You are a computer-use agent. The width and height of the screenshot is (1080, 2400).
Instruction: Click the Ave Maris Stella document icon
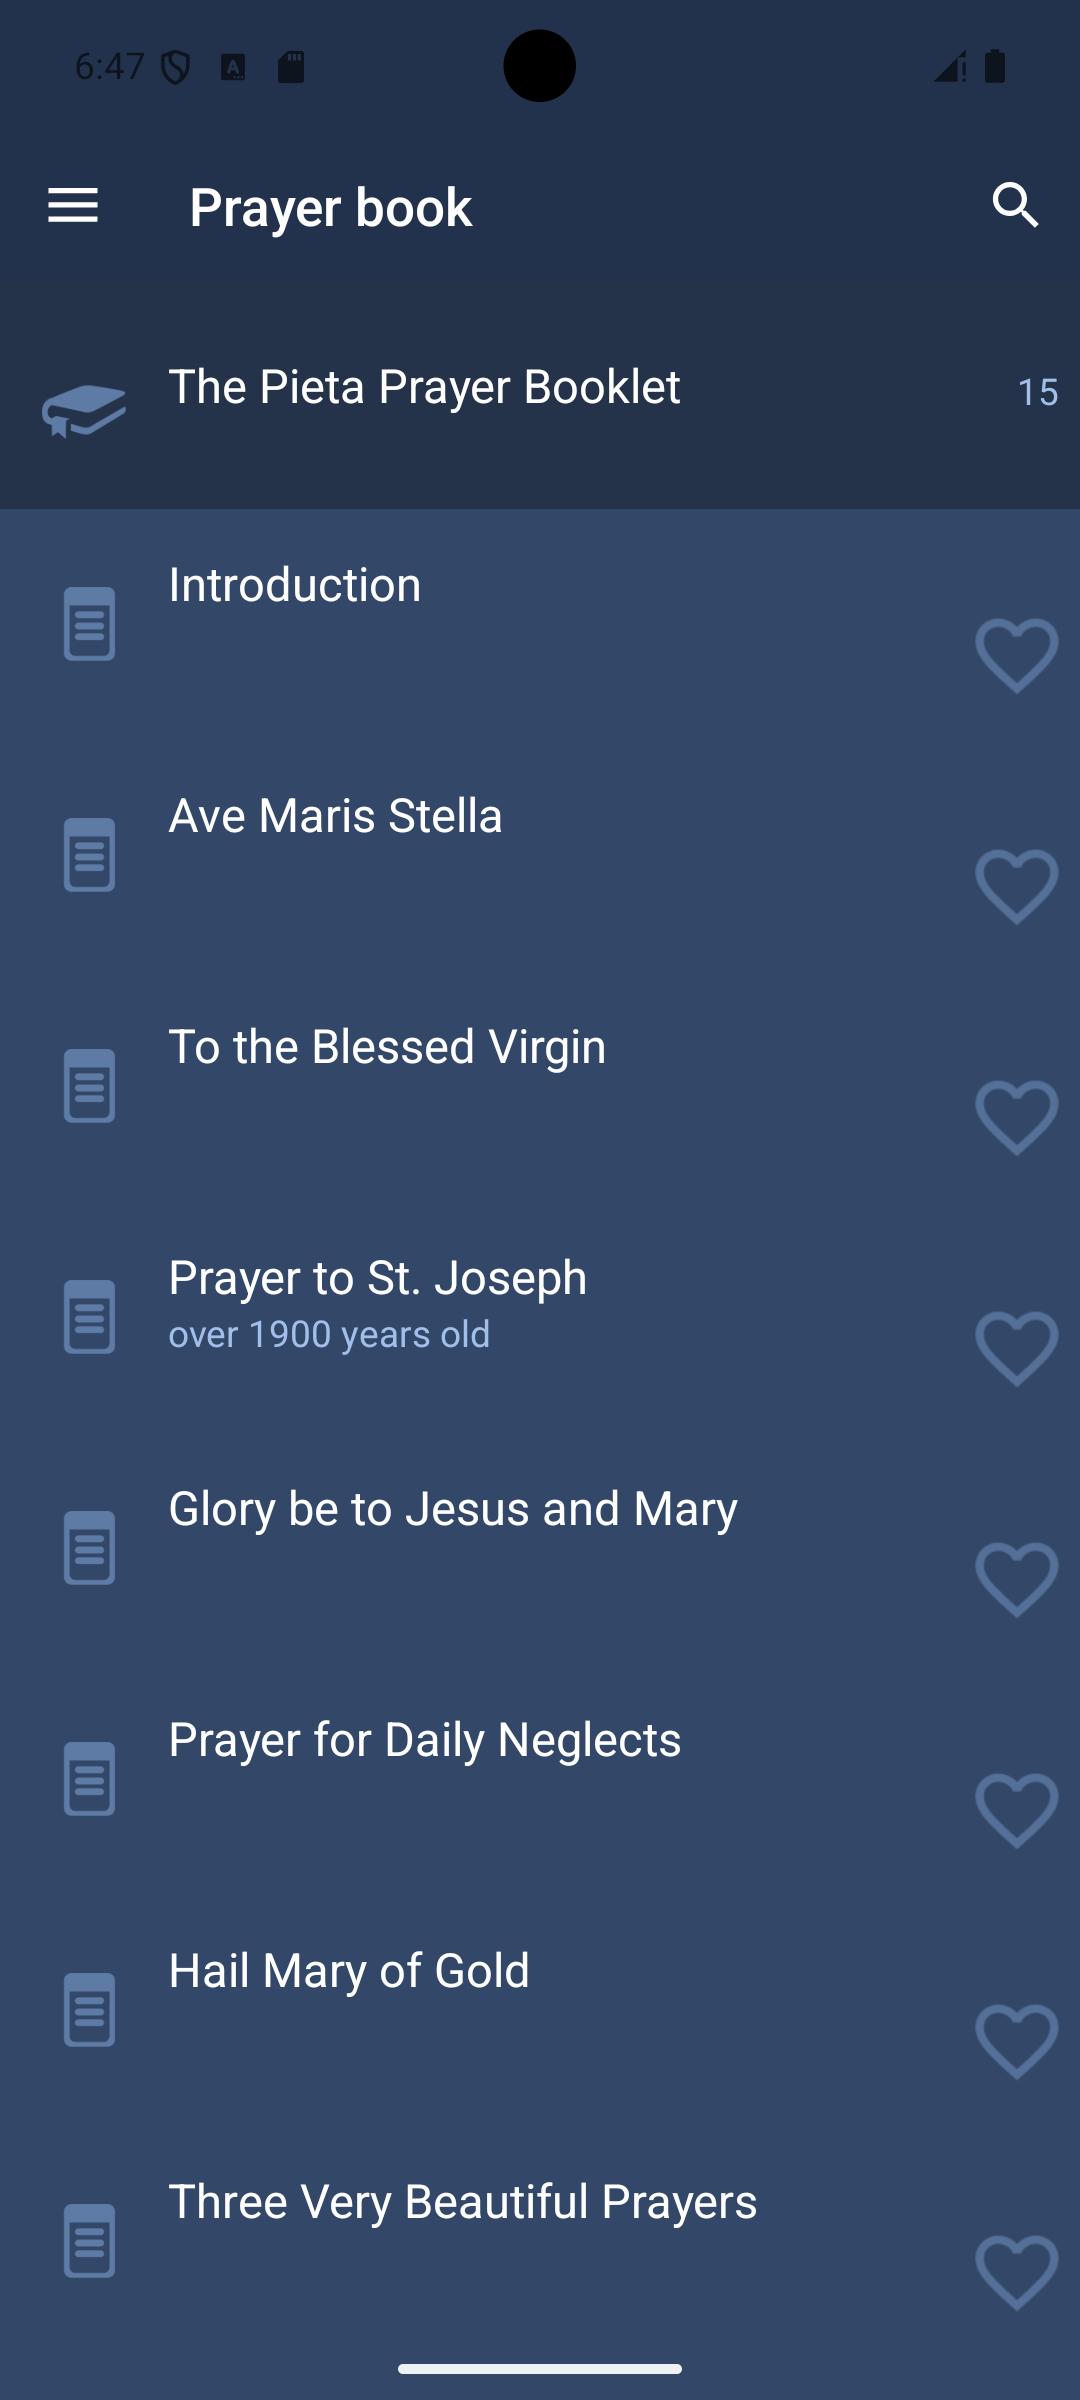tap(89, 855)
